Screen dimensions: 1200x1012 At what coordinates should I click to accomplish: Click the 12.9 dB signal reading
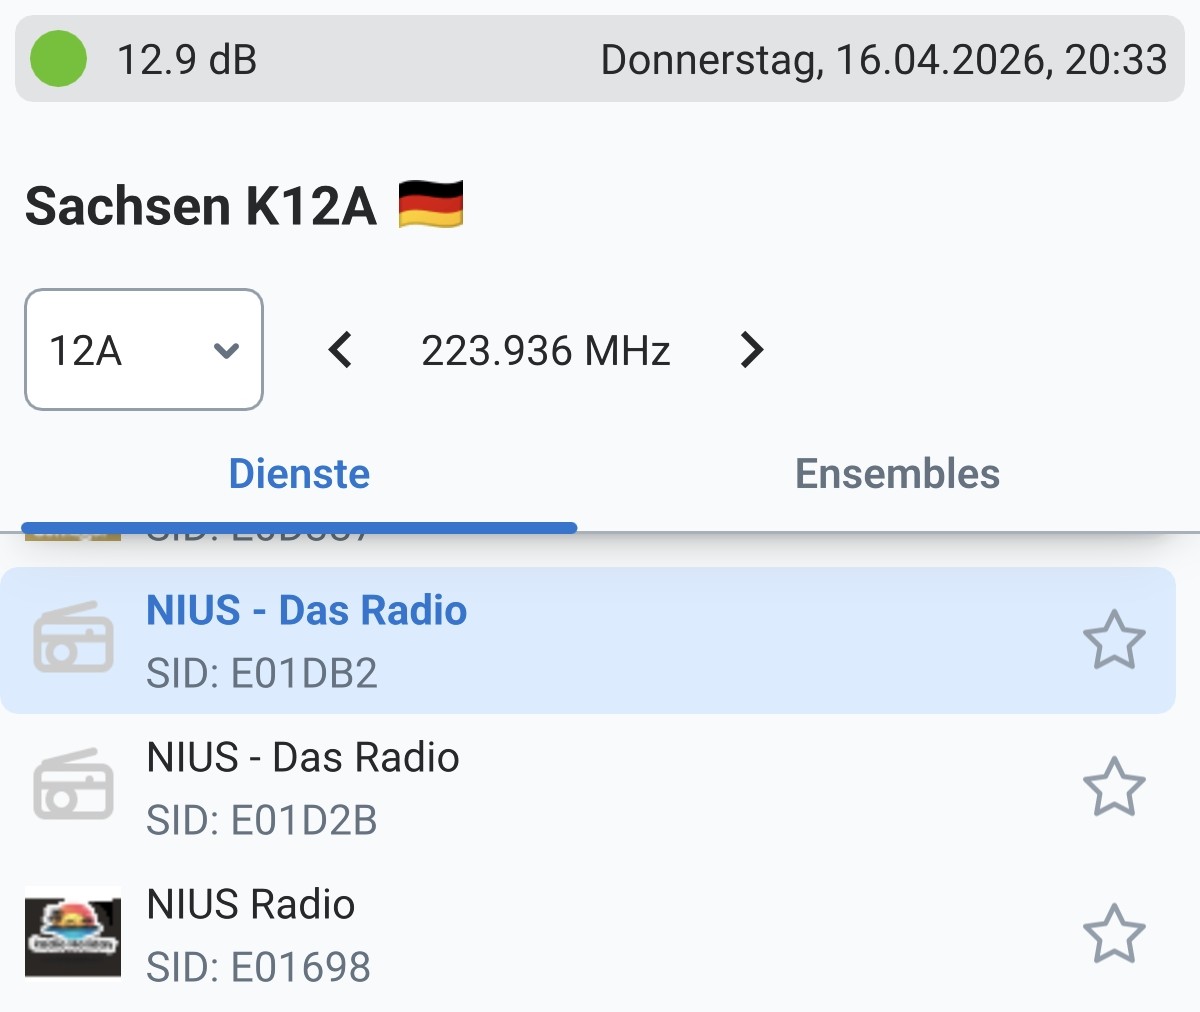(187, 60)
